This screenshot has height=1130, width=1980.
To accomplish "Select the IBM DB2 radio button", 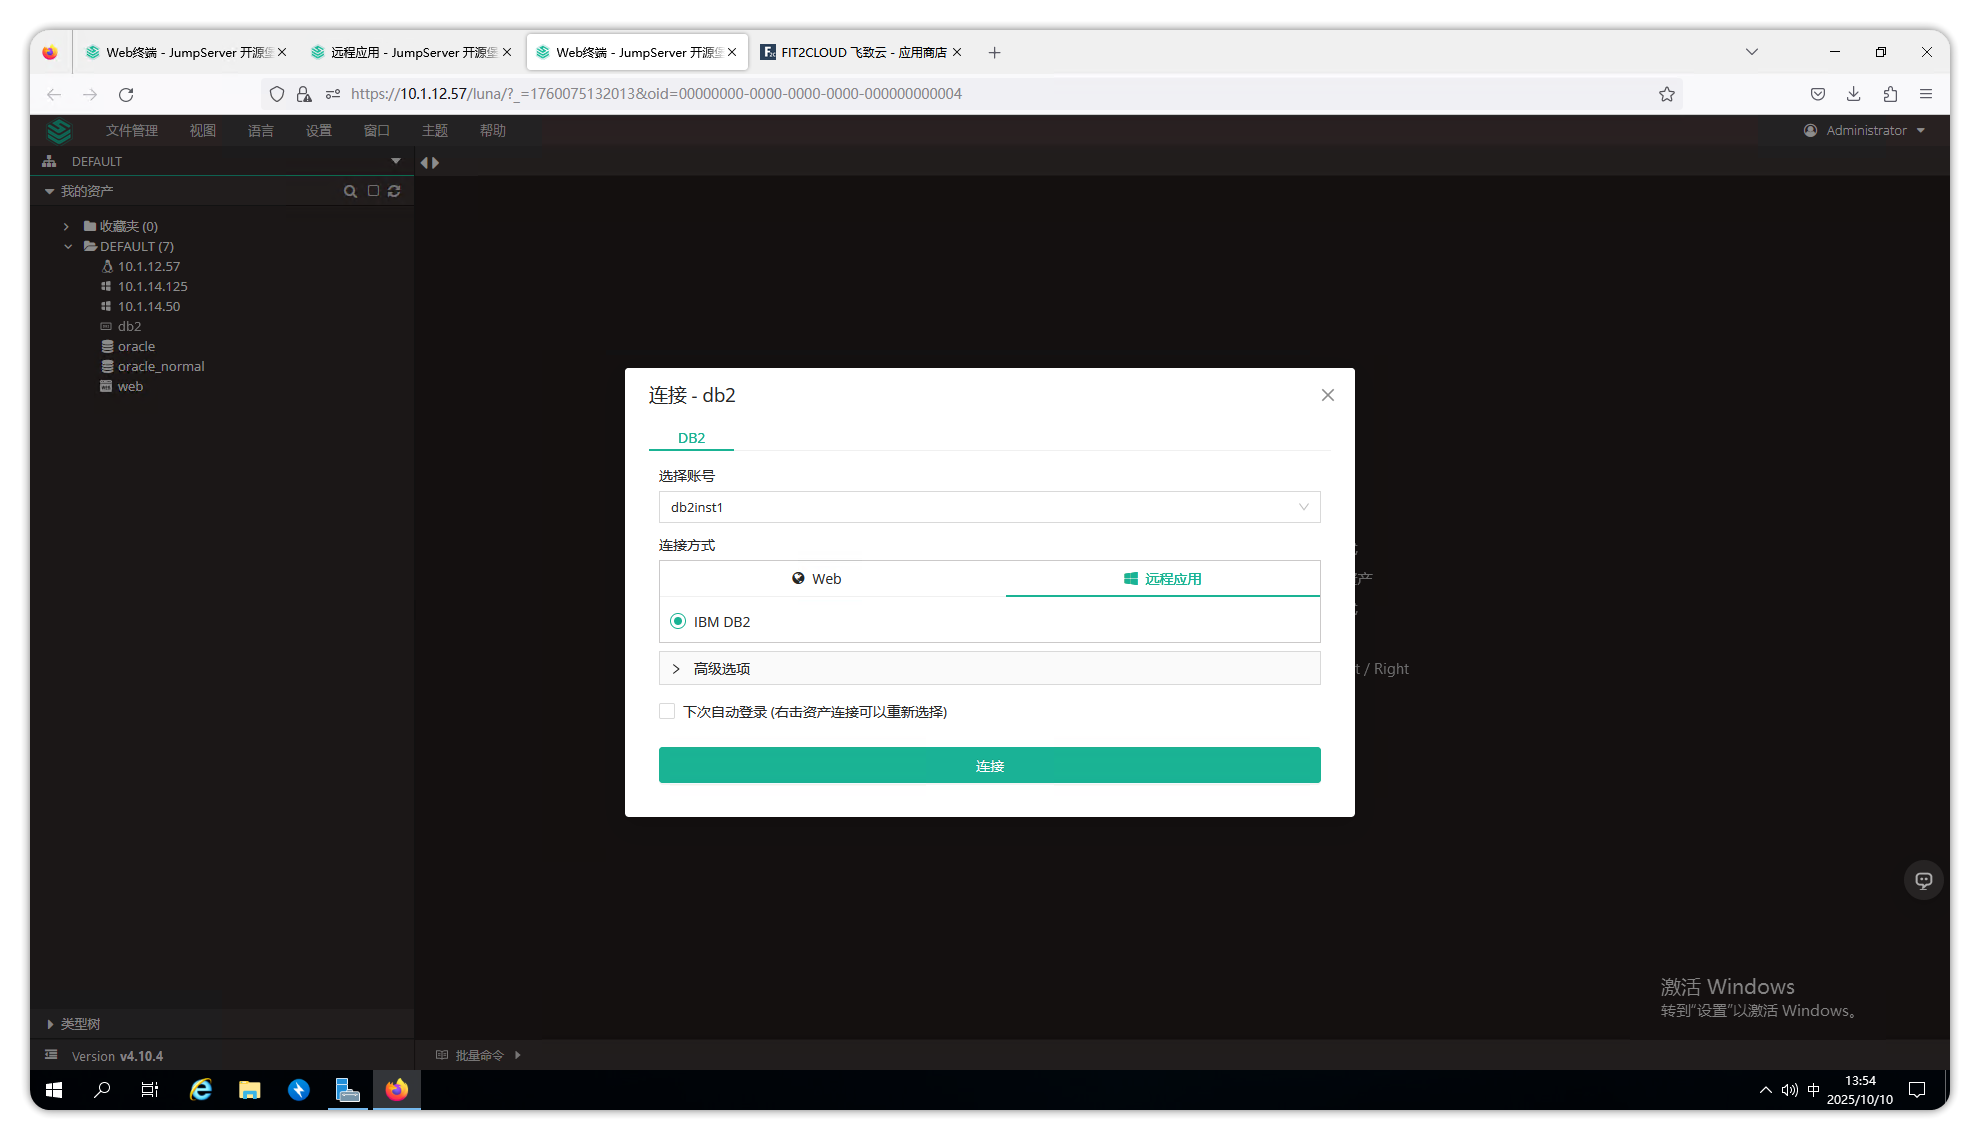I will 678,621.
